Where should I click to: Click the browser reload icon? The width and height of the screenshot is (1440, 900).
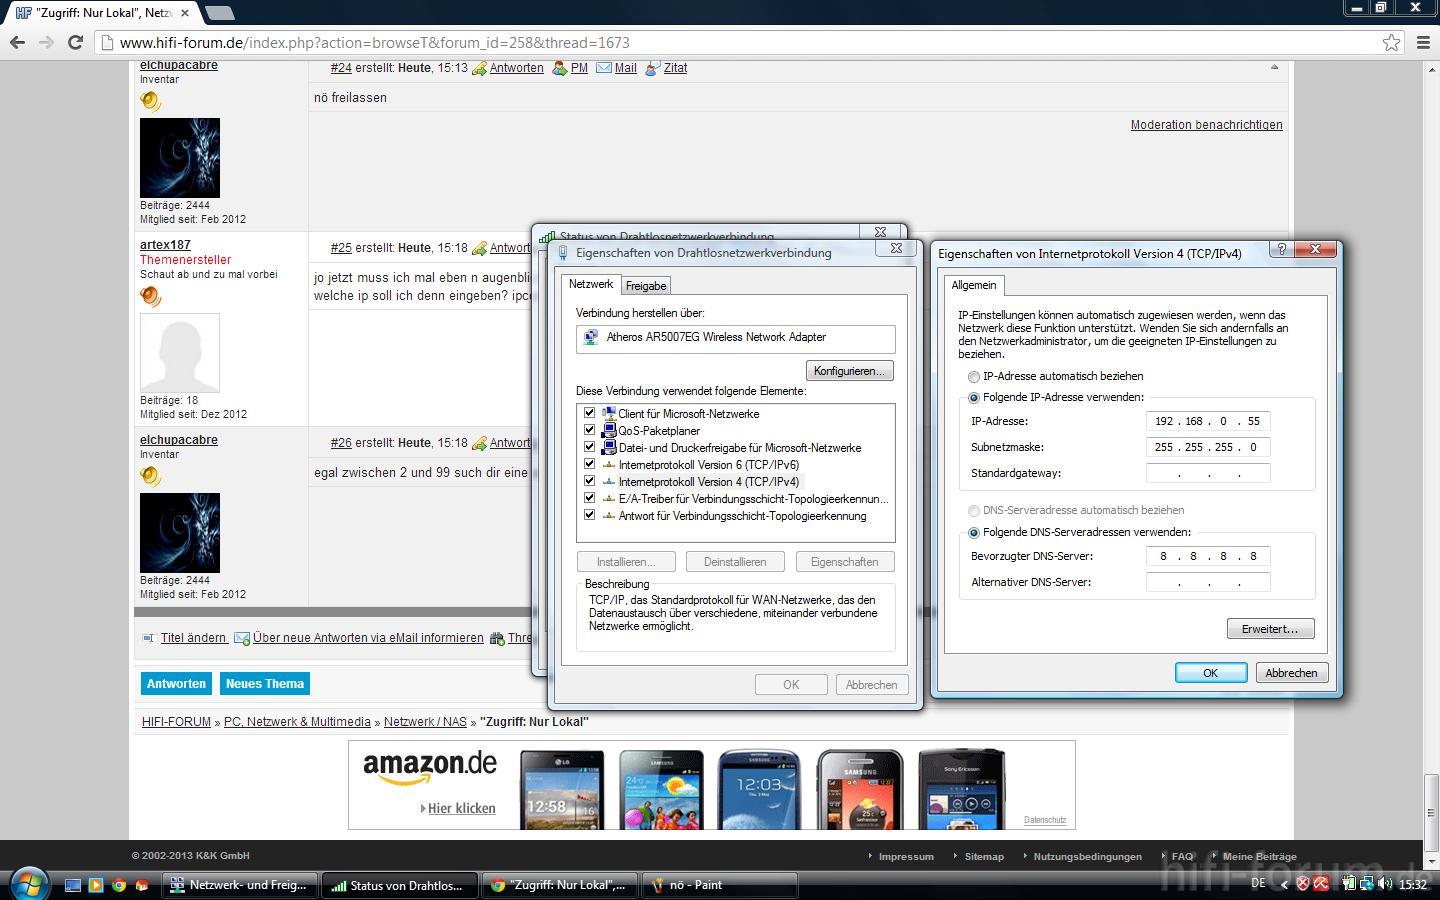75,42
